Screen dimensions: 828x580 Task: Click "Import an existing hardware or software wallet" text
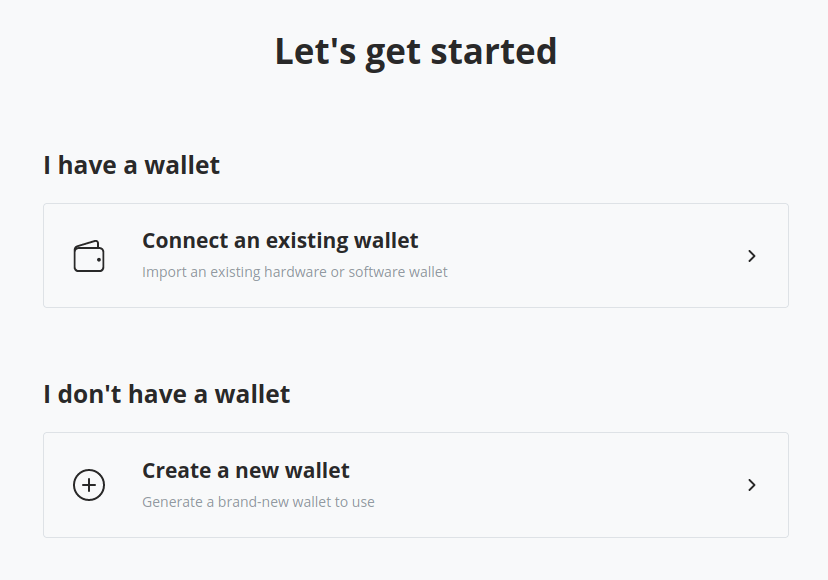(295, 272)
